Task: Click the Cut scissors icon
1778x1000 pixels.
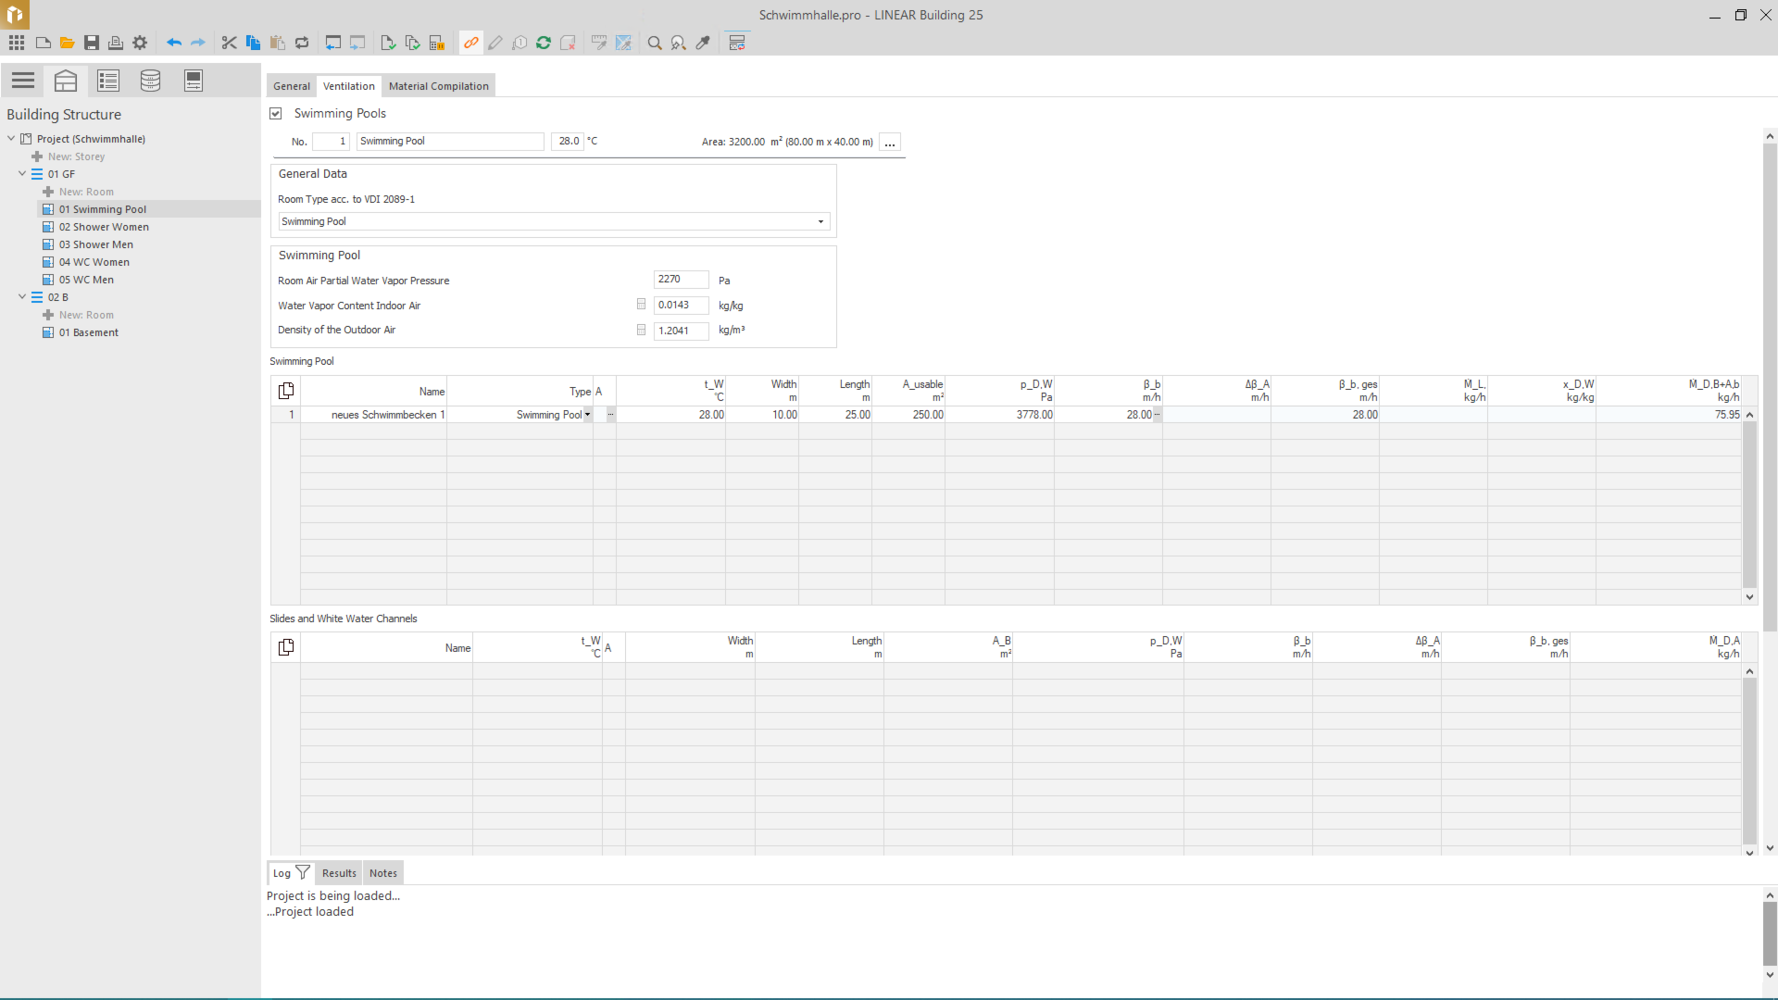Action: [x=229, y=43]
